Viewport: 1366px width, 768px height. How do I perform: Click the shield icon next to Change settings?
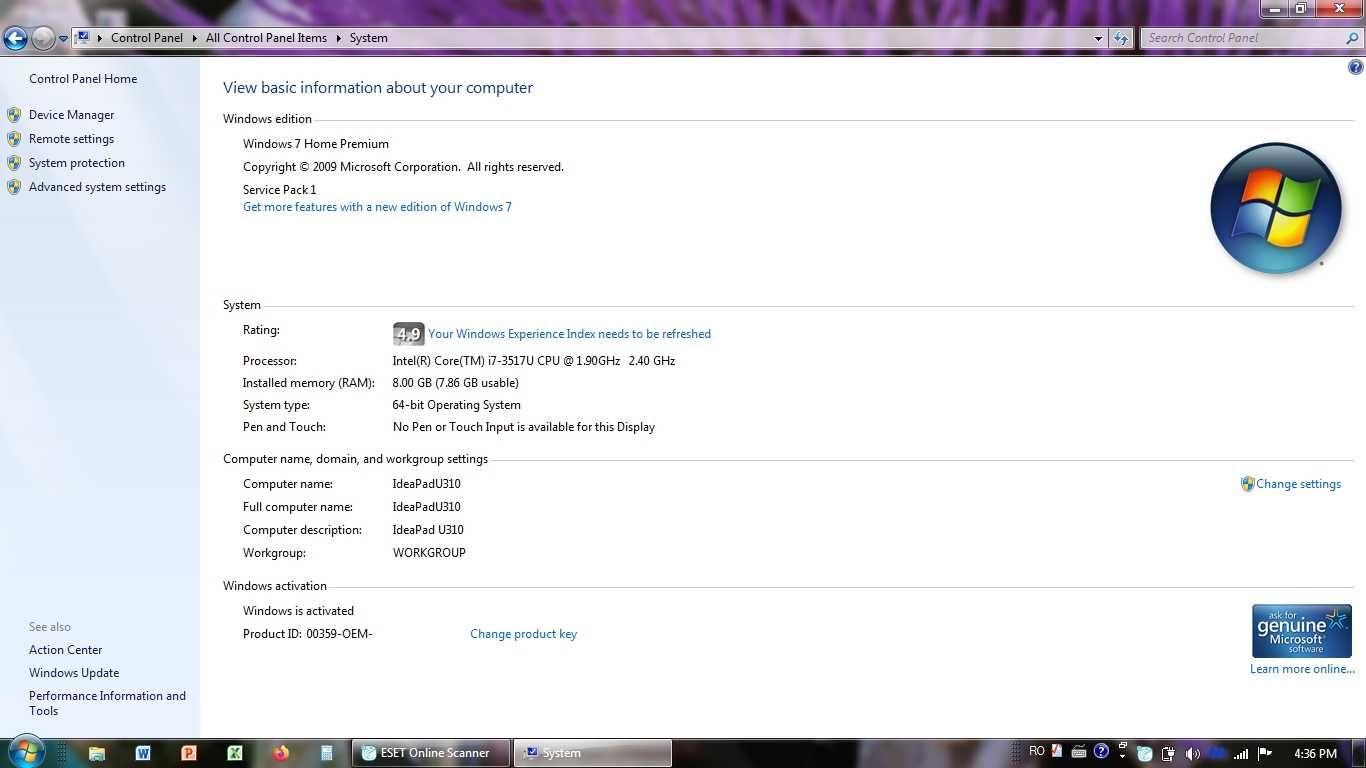click(x=1247, y=484)
